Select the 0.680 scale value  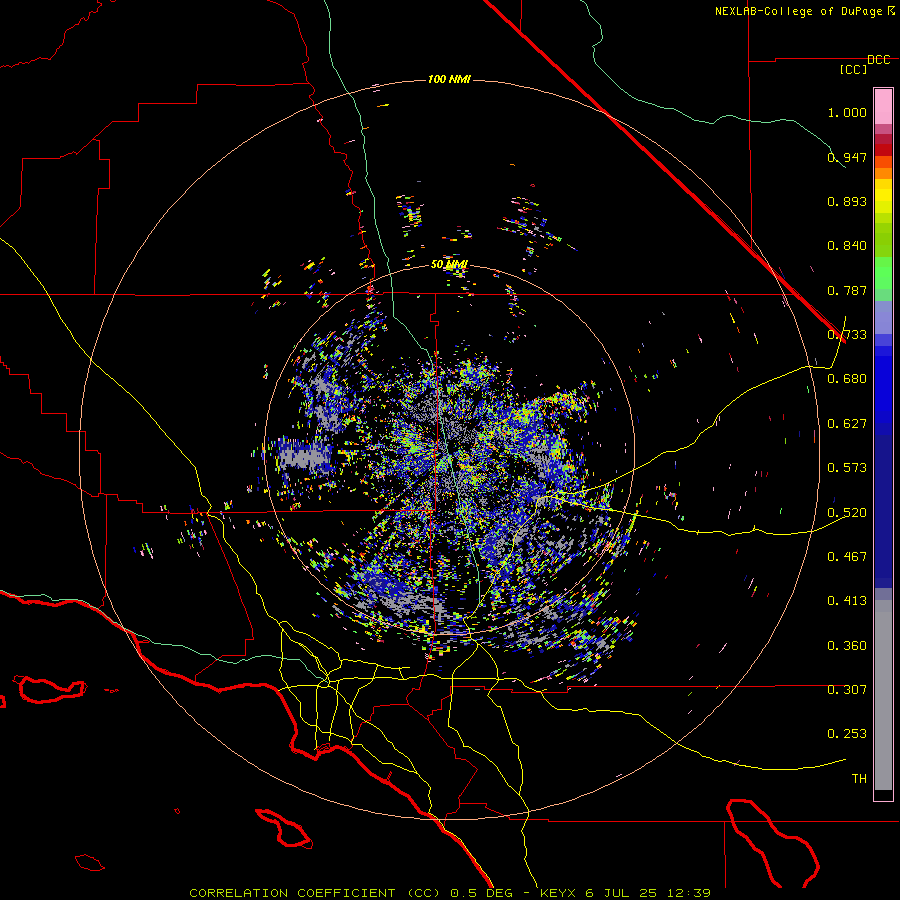(x=847, y=379)
